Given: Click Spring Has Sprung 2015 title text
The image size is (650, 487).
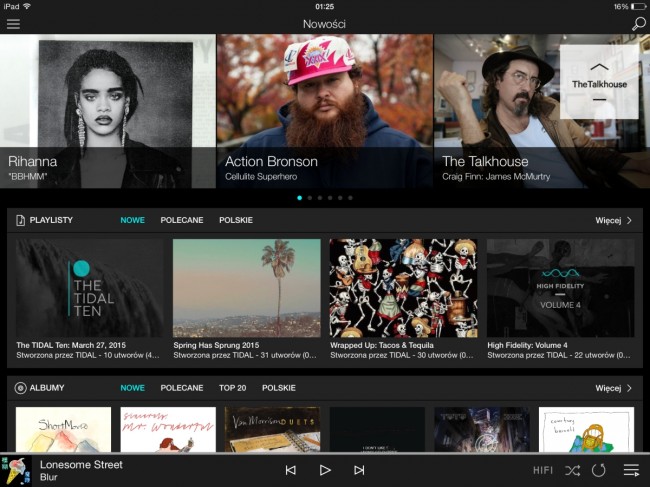Looking at the screenshot, I should point(216,345).
